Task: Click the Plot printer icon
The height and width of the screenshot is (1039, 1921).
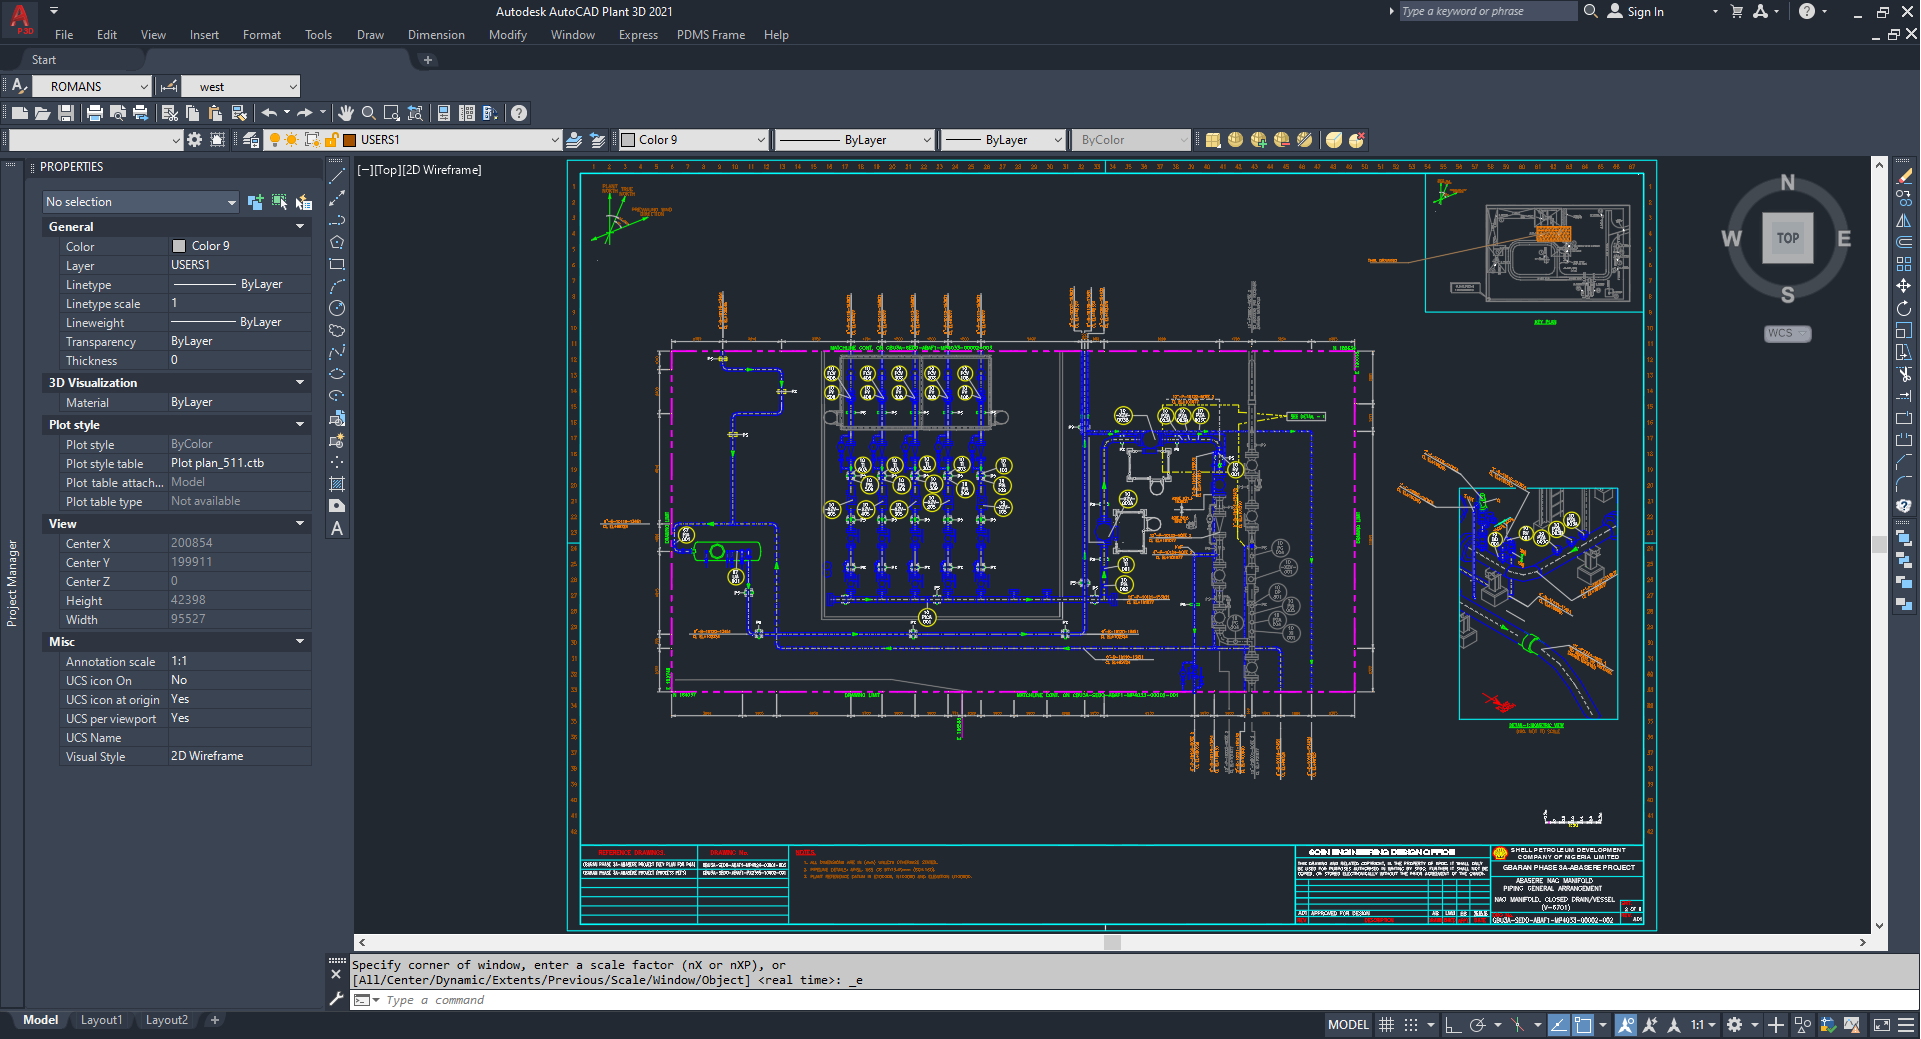Action: point(95,113)
